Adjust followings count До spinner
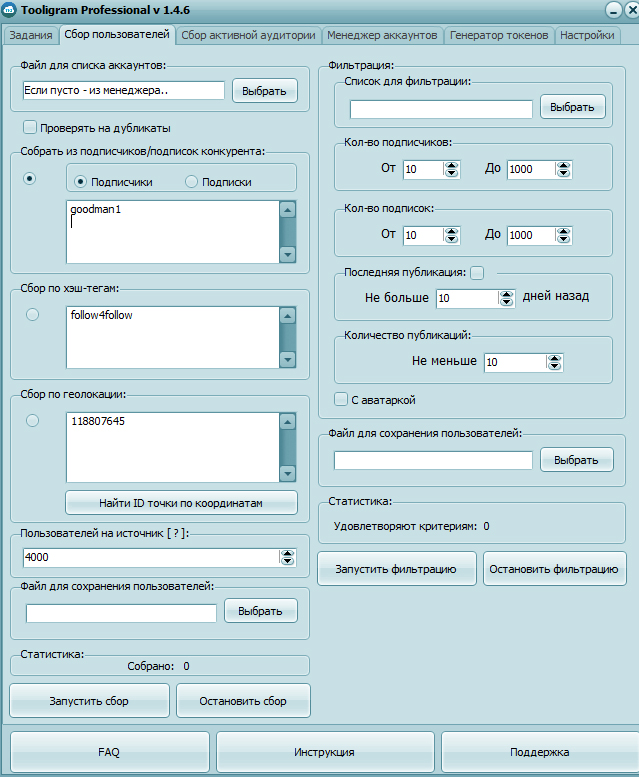The image size is (639, 777). [x=563, y=235]
